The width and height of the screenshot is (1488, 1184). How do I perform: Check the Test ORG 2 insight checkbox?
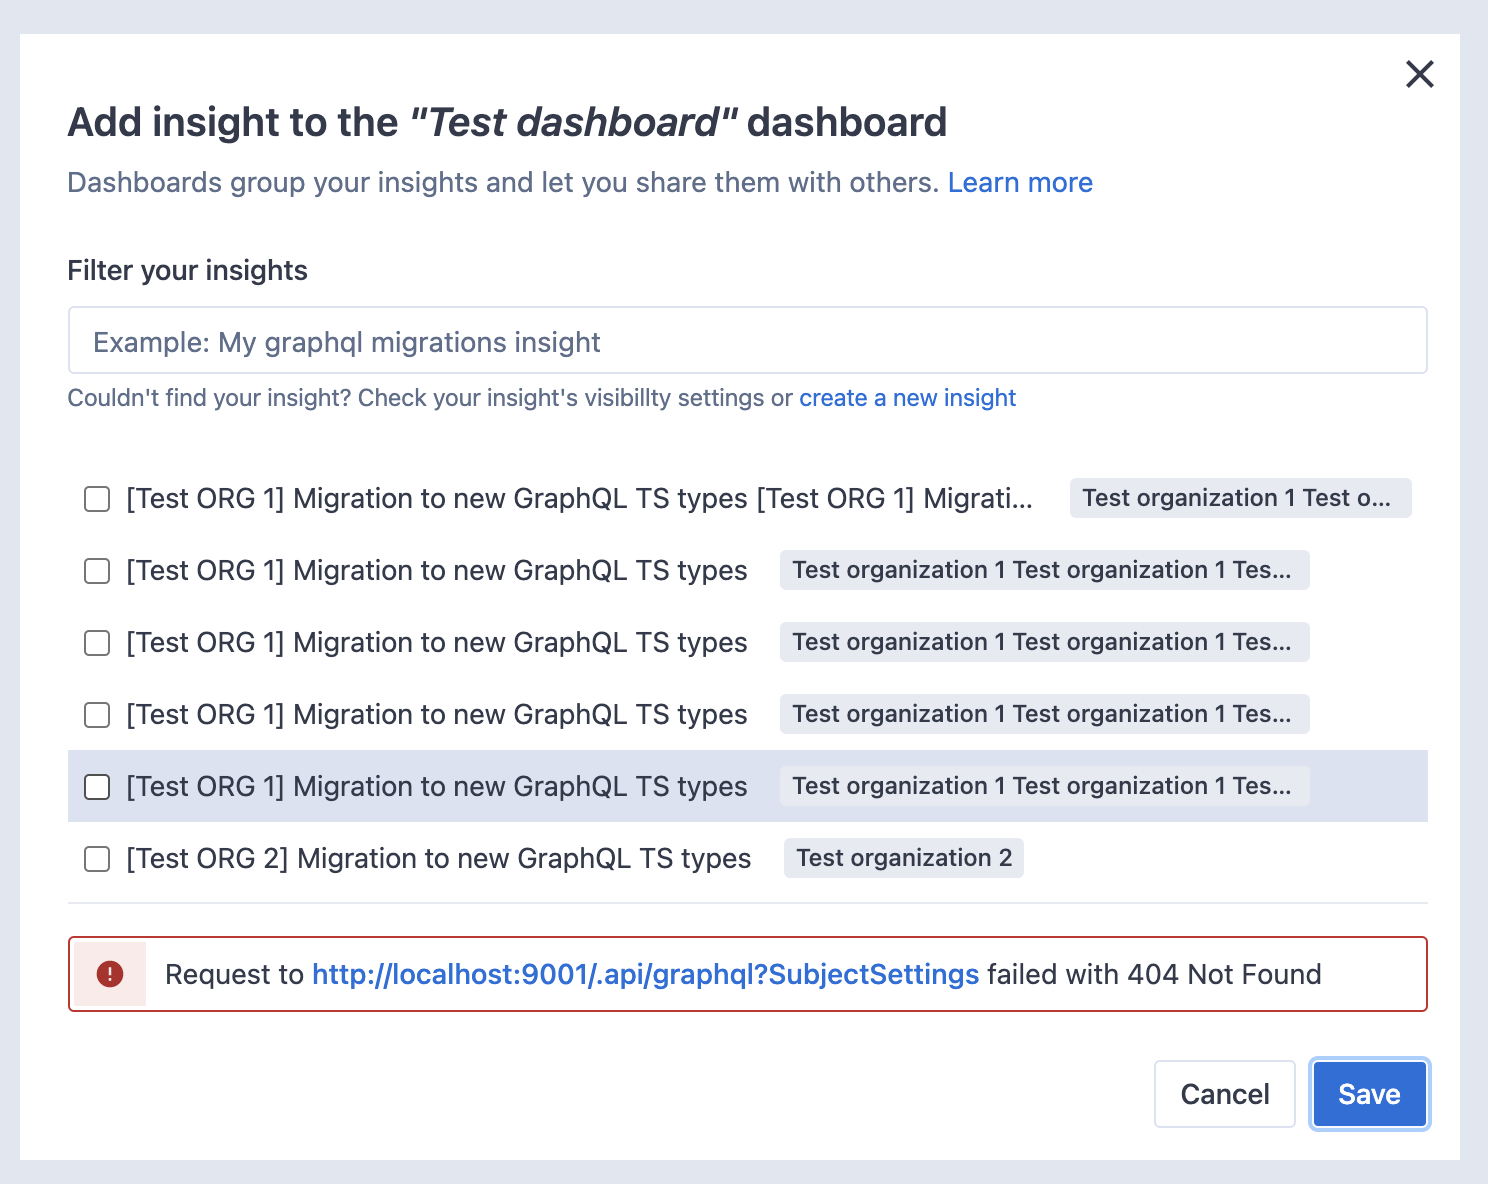[97, 859]
